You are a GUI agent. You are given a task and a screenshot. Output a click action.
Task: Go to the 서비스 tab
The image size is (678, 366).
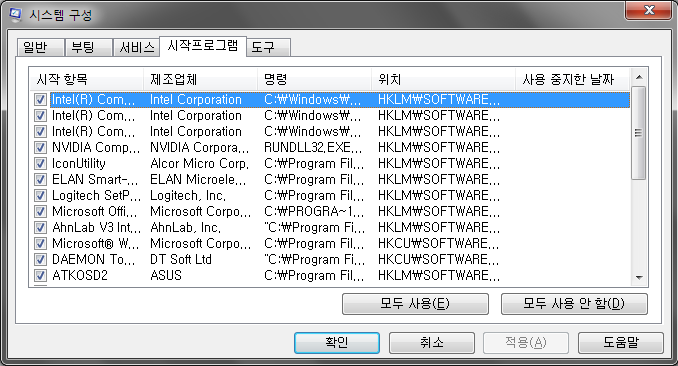coord(136,47)
